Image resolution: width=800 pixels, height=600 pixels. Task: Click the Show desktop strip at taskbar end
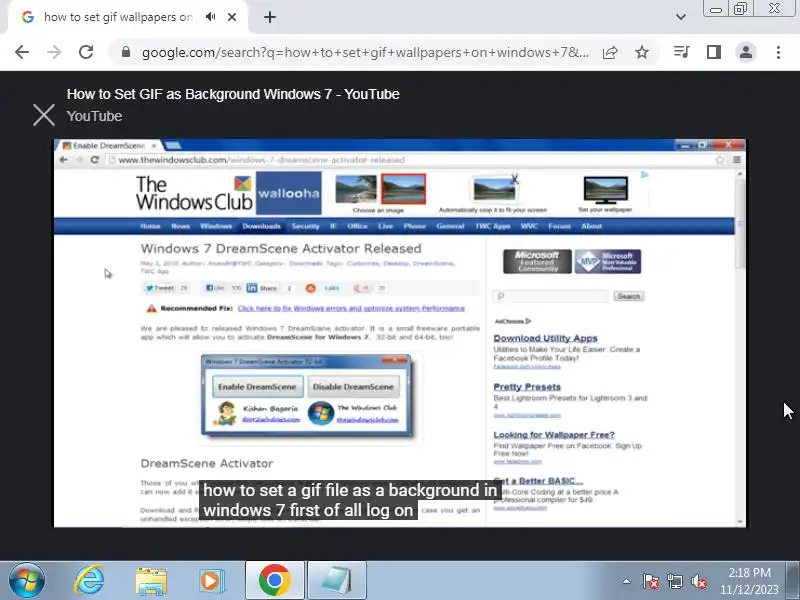click(793, 581)
